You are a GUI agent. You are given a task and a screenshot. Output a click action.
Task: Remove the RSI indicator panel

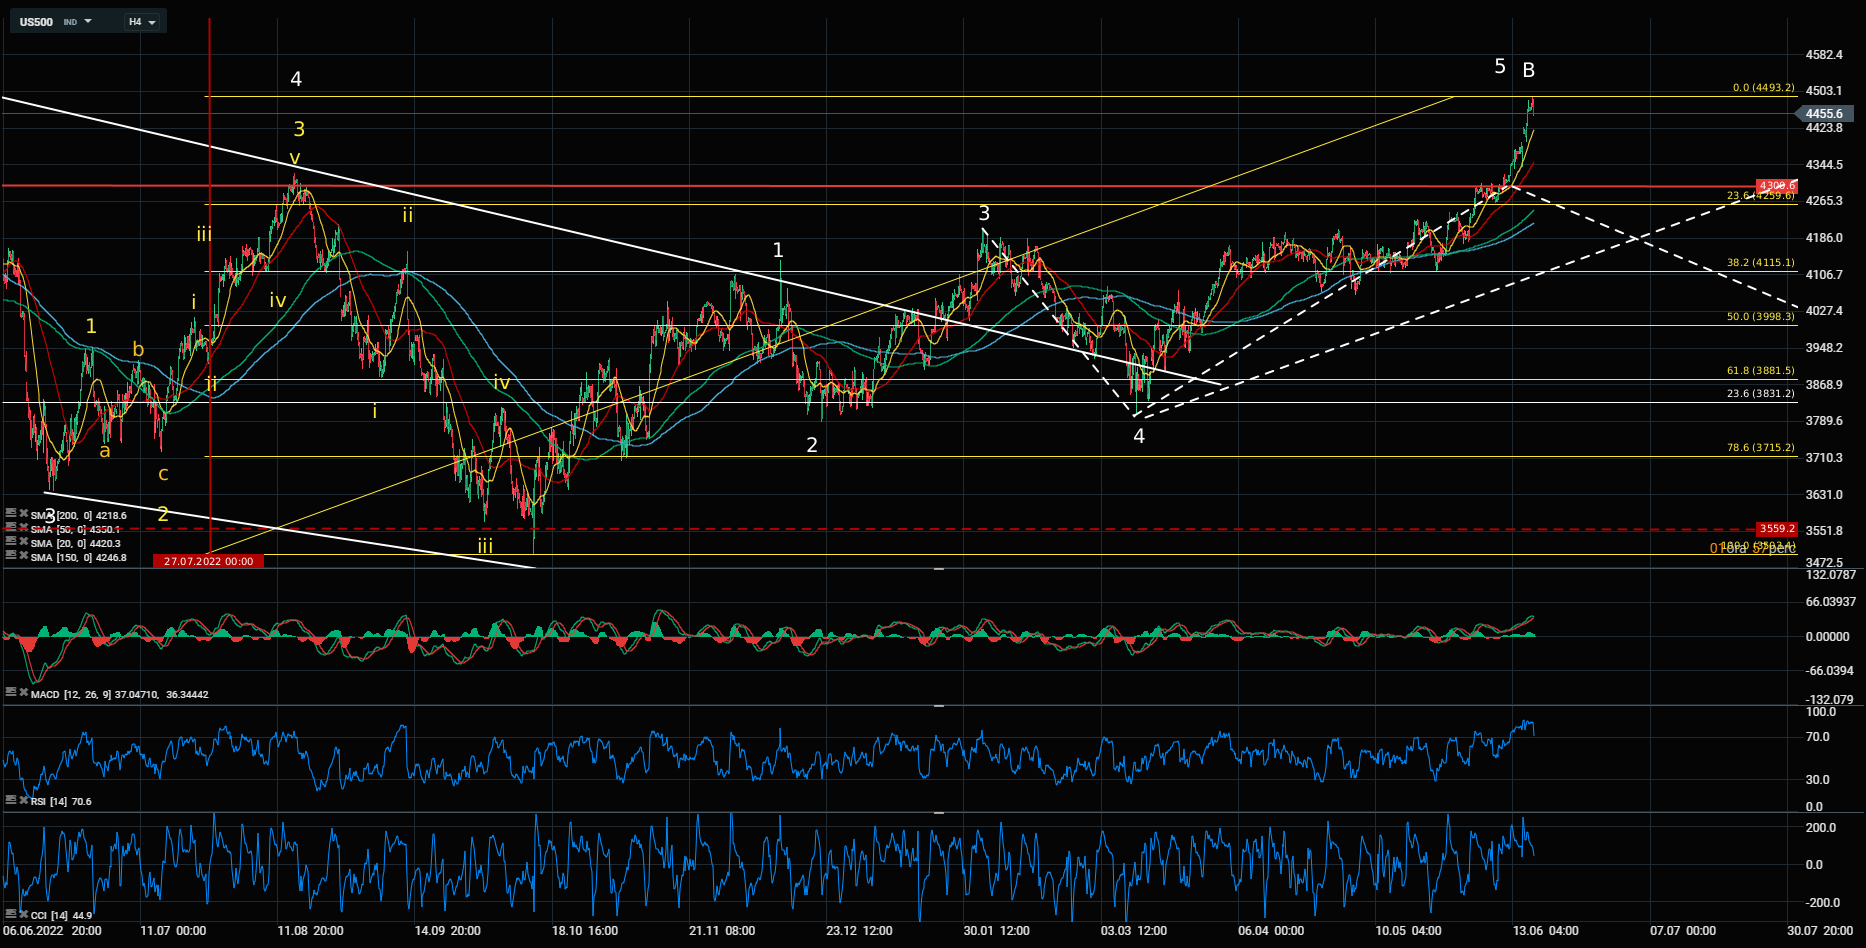pyautogui.click(x=23, y=800)
